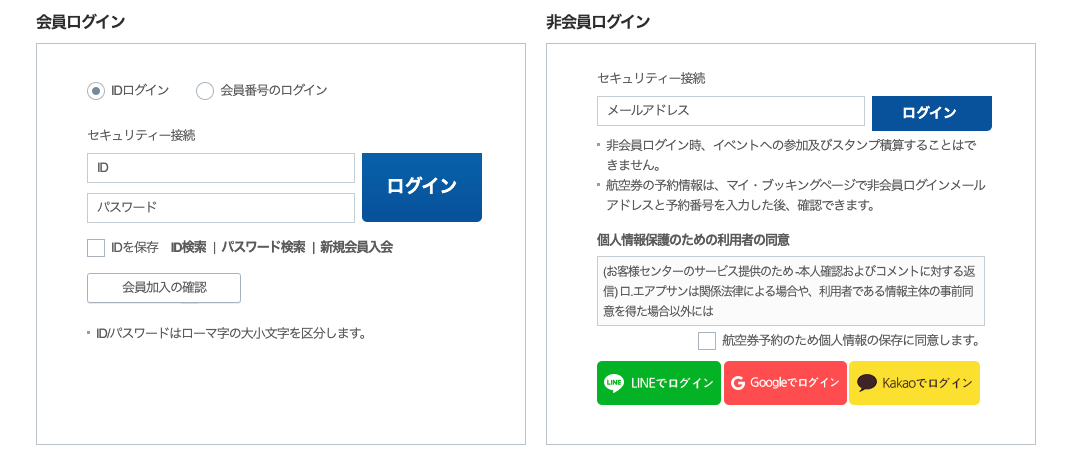Screen dimensions: 1081x464
Task: Log in with the LINEでログイン button
Action: (x=659, y=383)
